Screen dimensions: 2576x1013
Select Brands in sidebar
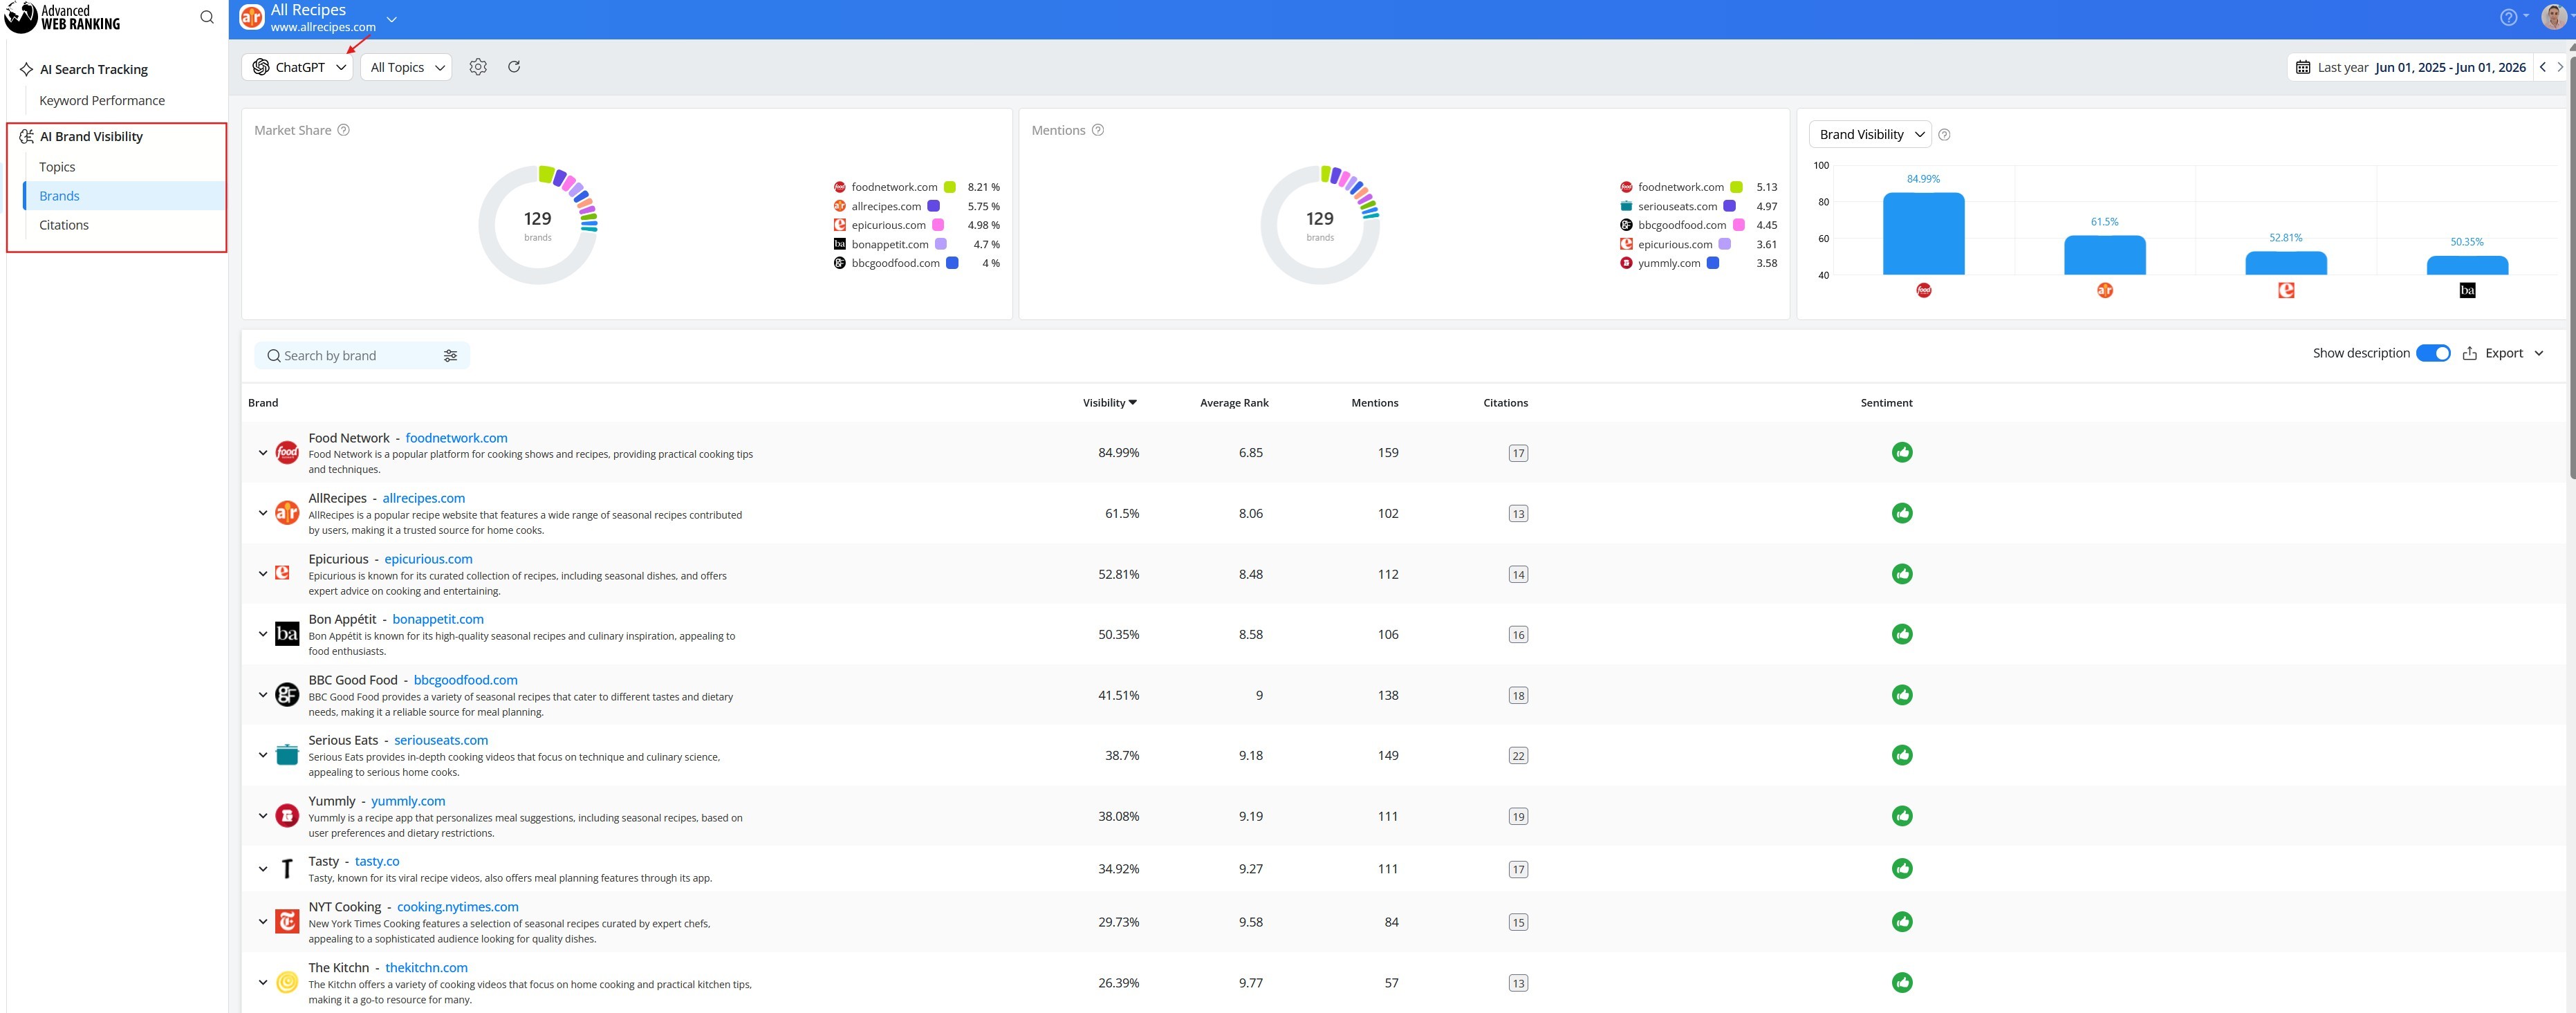[x=124, y=196]
